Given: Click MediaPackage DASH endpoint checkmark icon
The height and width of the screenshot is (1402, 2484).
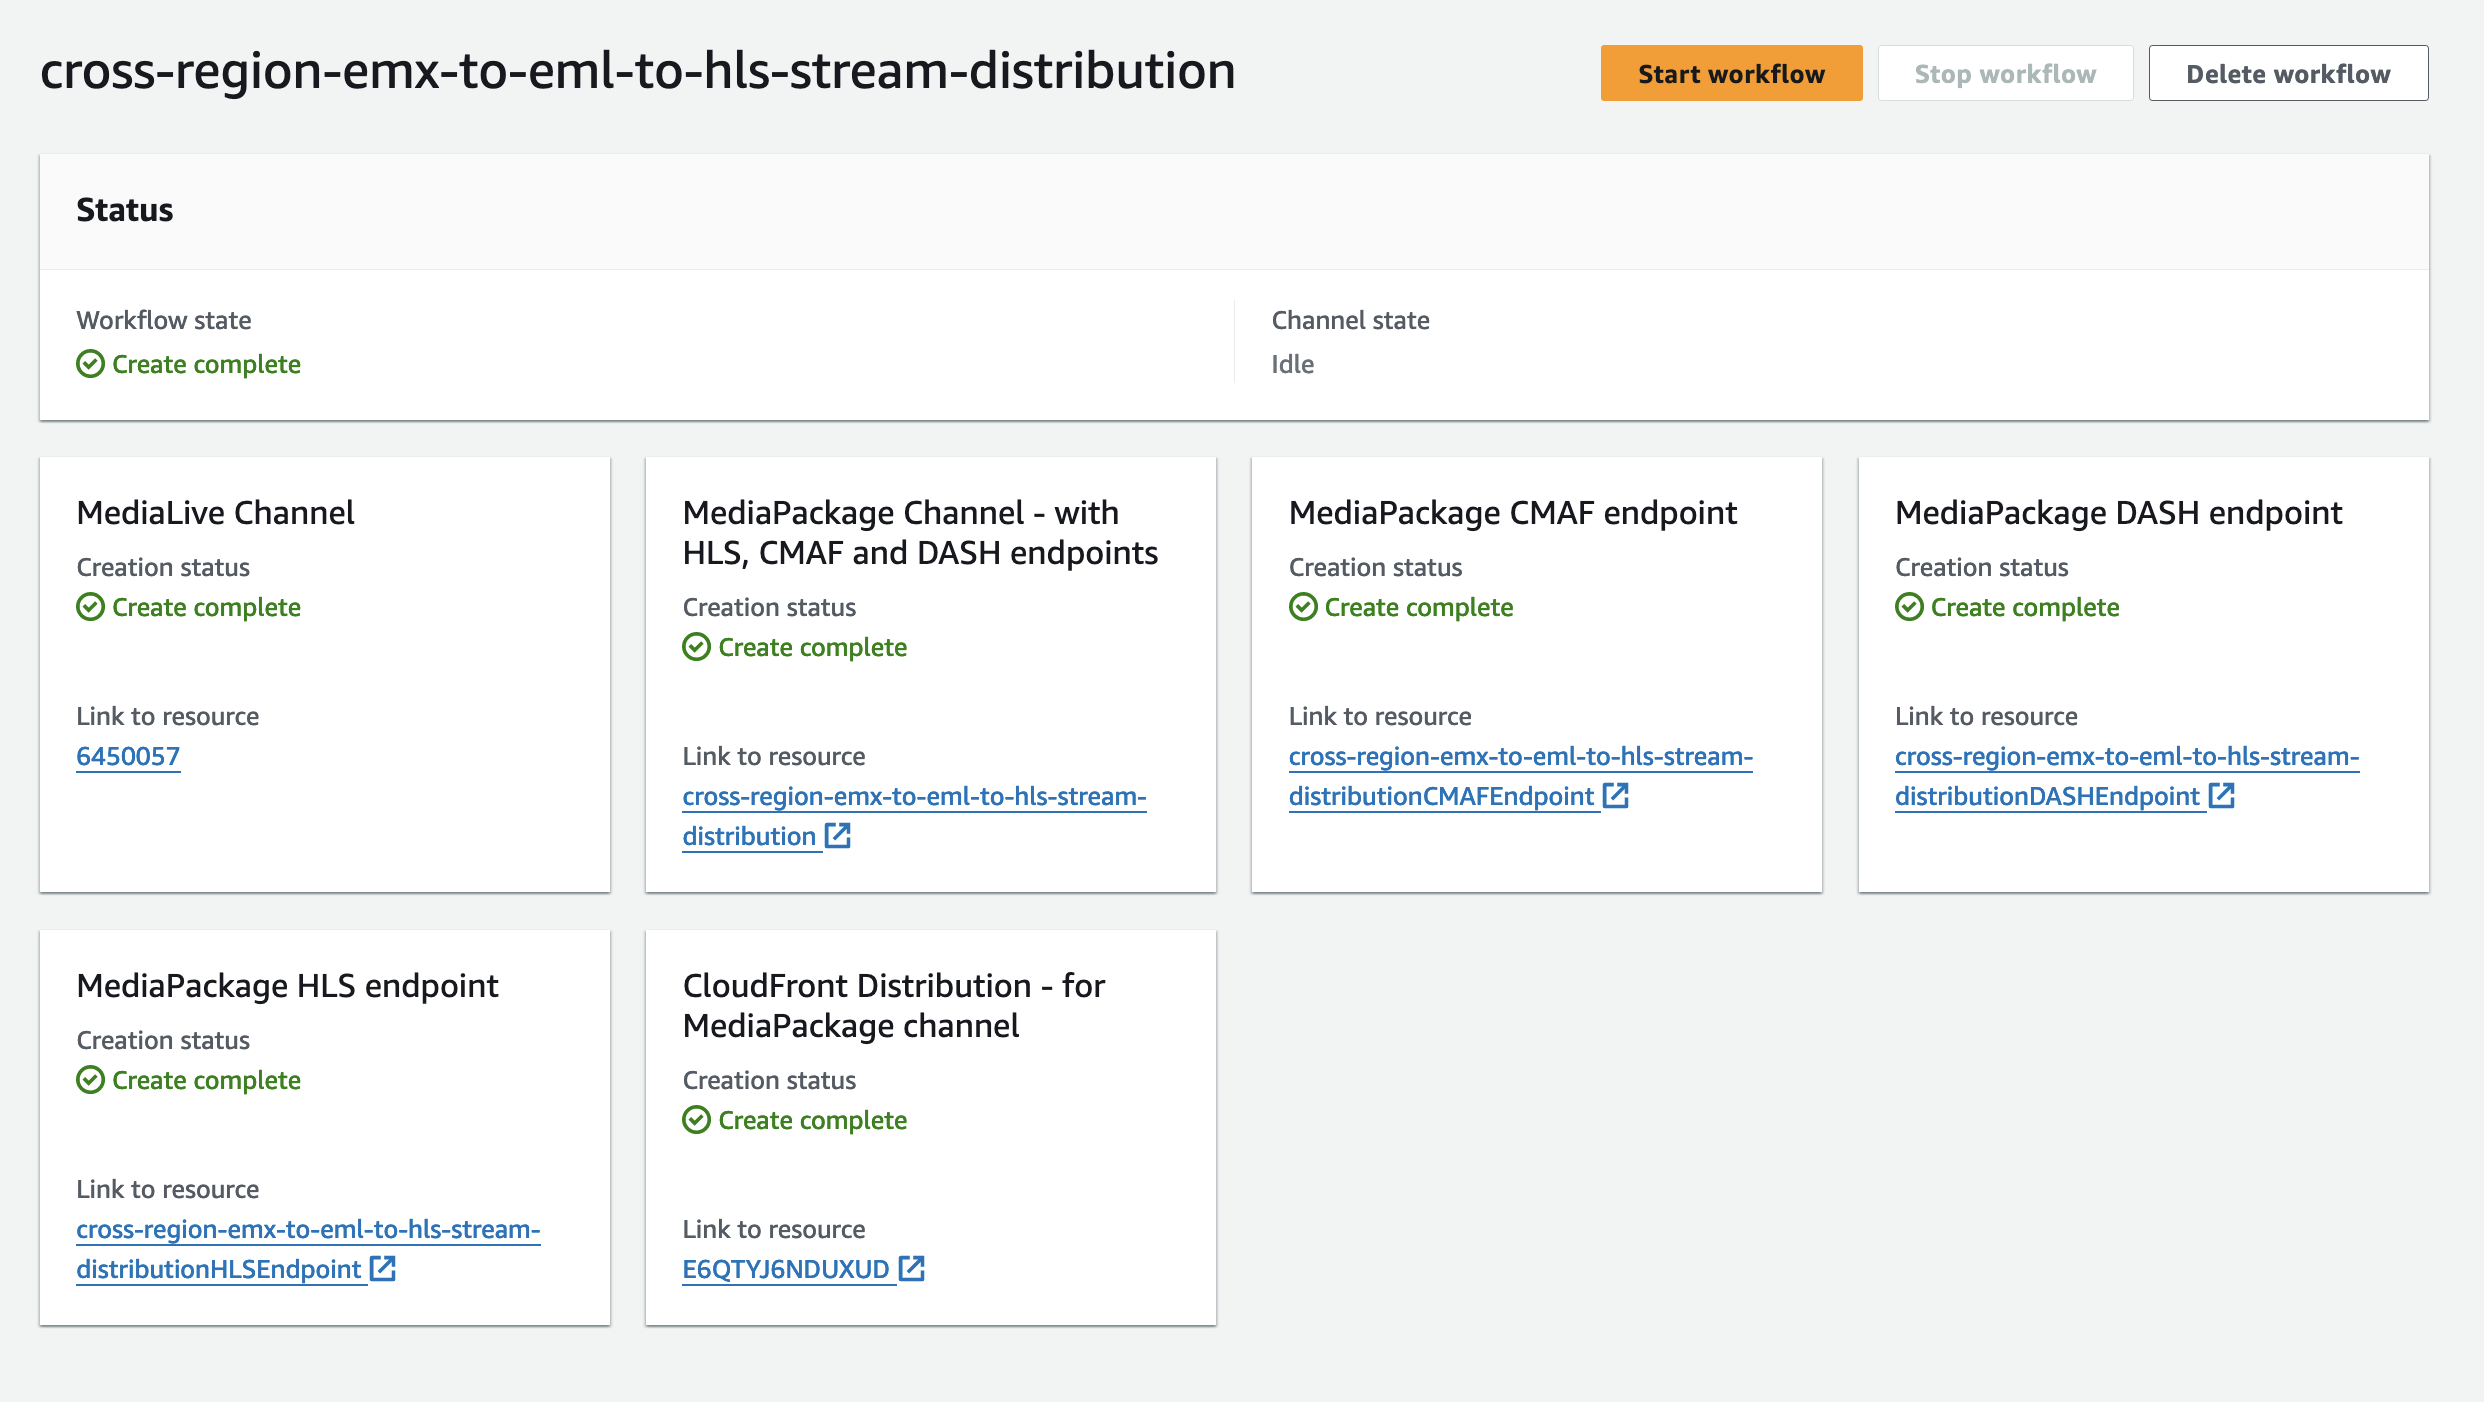Looking at the screenshot, I should (x=1908, y=607).
